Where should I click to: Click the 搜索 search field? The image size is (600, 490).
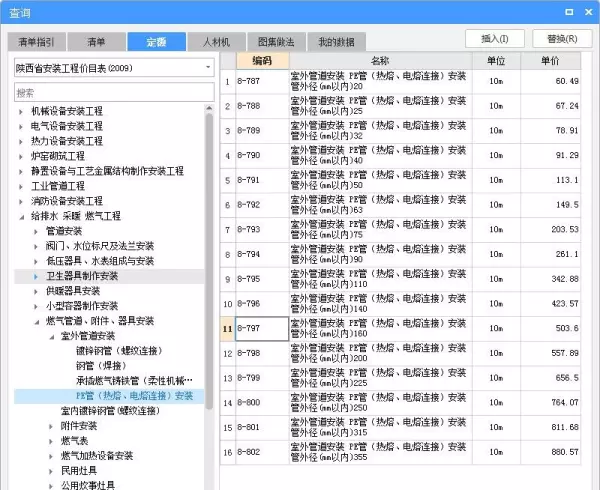coord(114,92)
